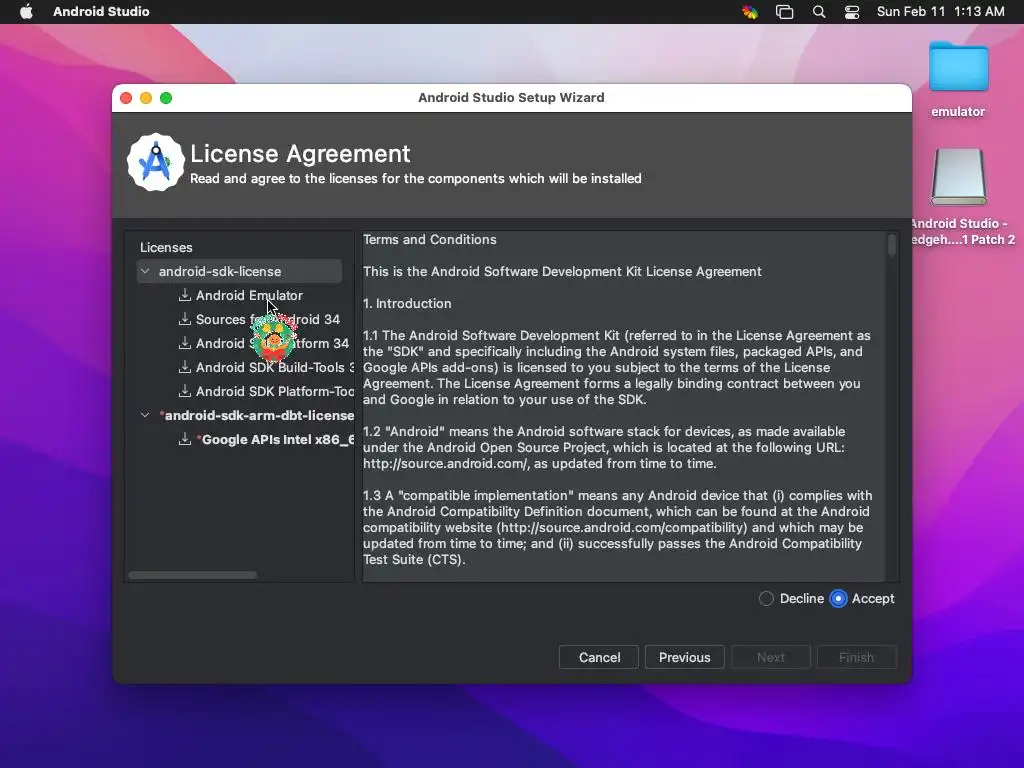Select Android SDK Platform 34 item

pos(272,343)
